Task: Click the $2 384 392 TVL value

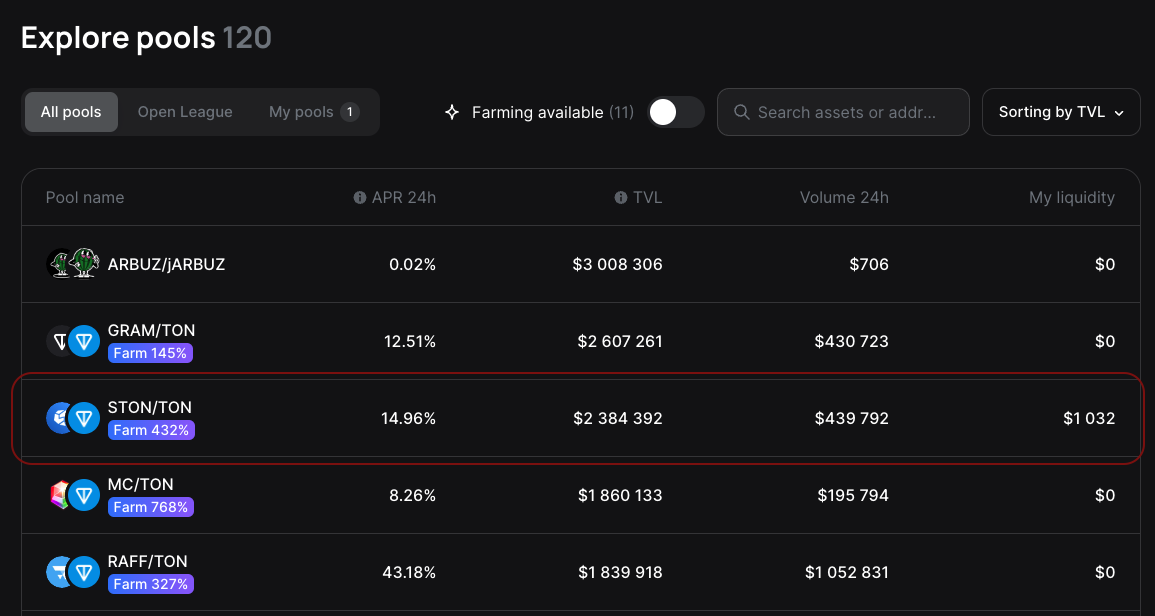Action: click(x=618, y=419)
